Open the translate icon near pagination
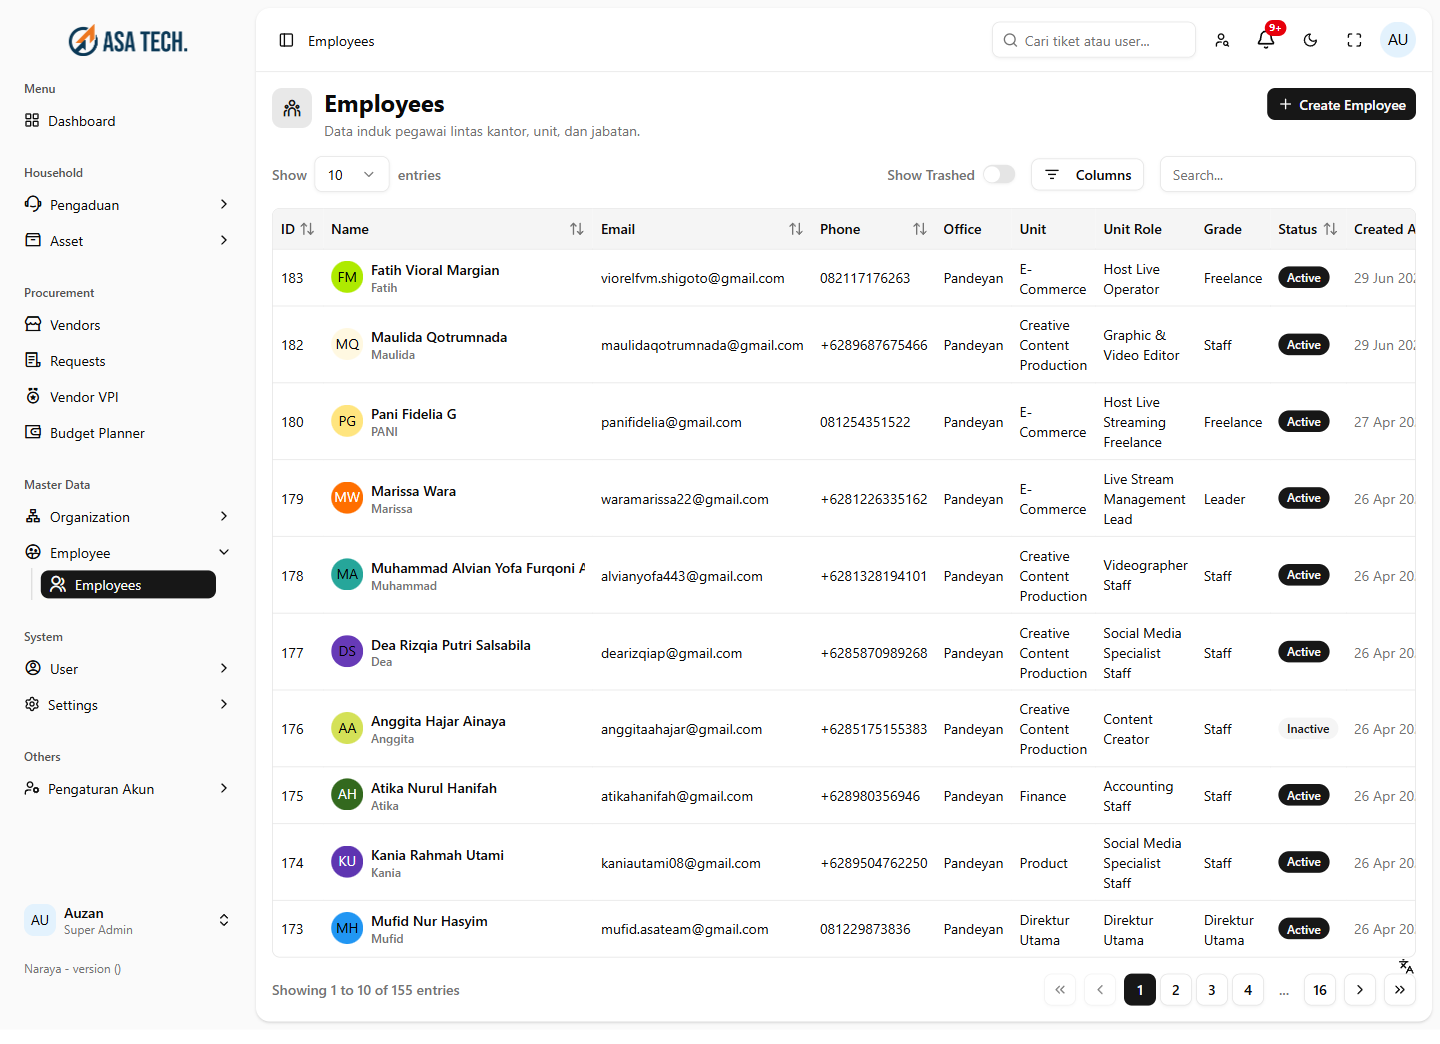This screenshot has width=1440, height=1044. (x=1406, y=966)
